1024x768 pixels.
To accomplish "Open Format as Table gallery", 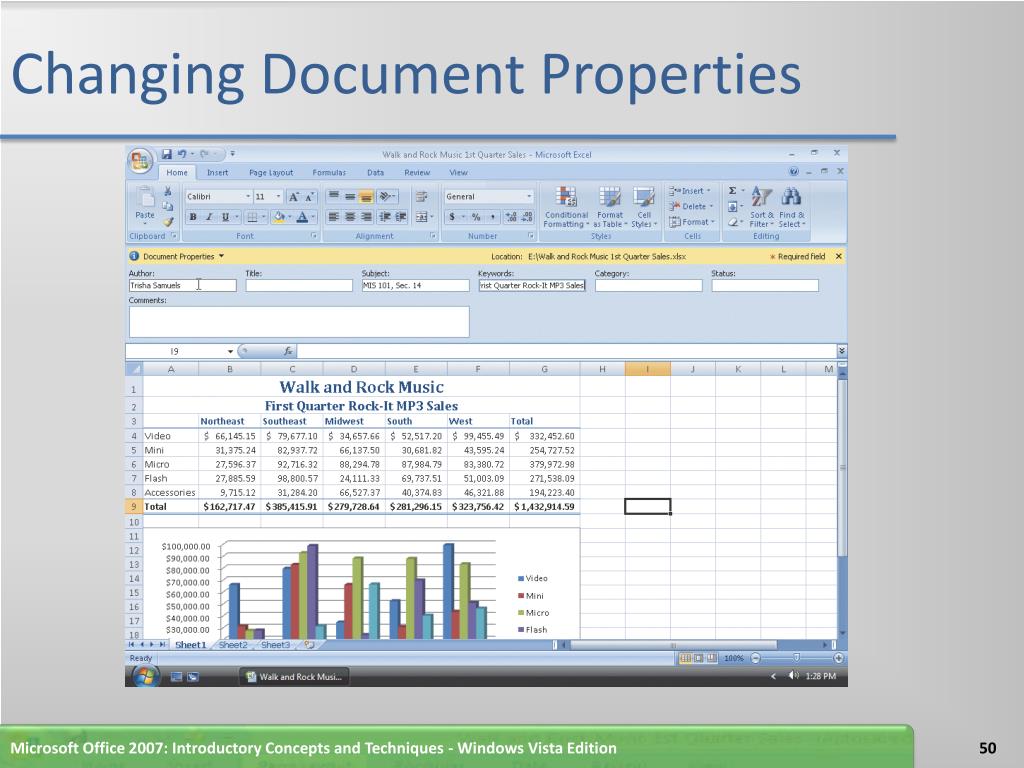I will tap(610, 206).
